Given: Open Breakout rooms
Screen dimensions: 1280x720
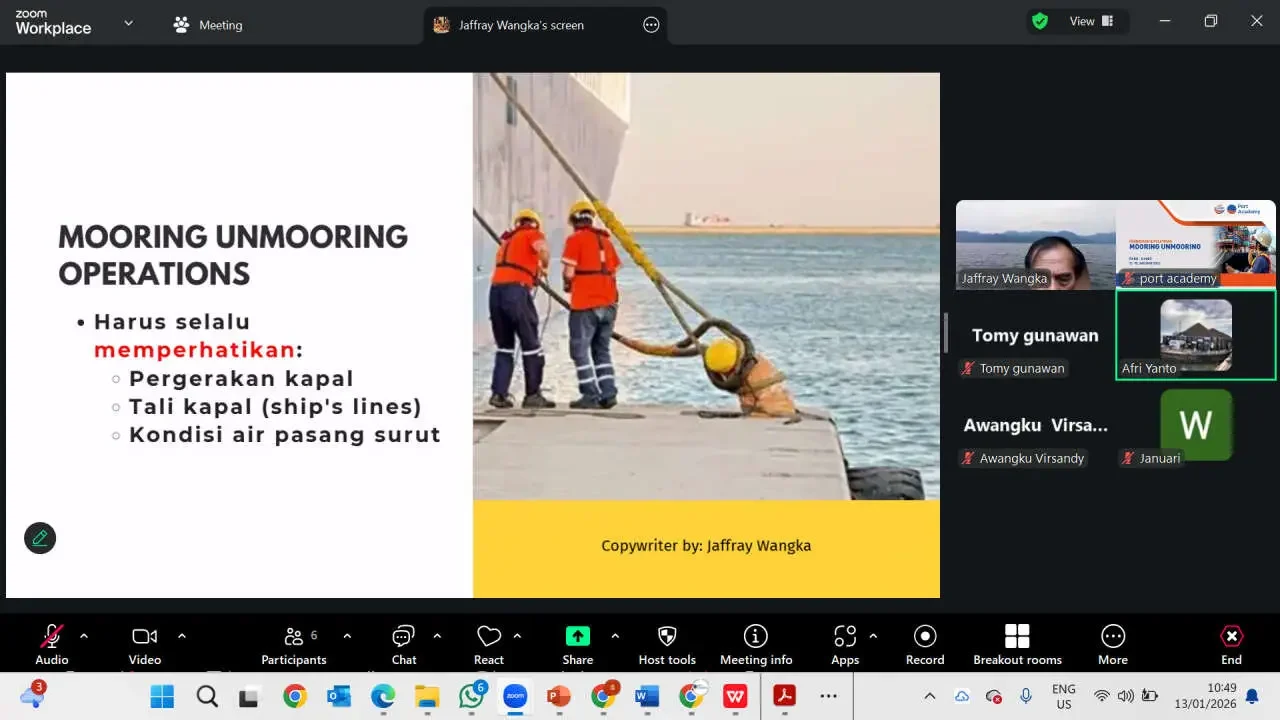Looking at the screenshot, I should coord(1017,644).
